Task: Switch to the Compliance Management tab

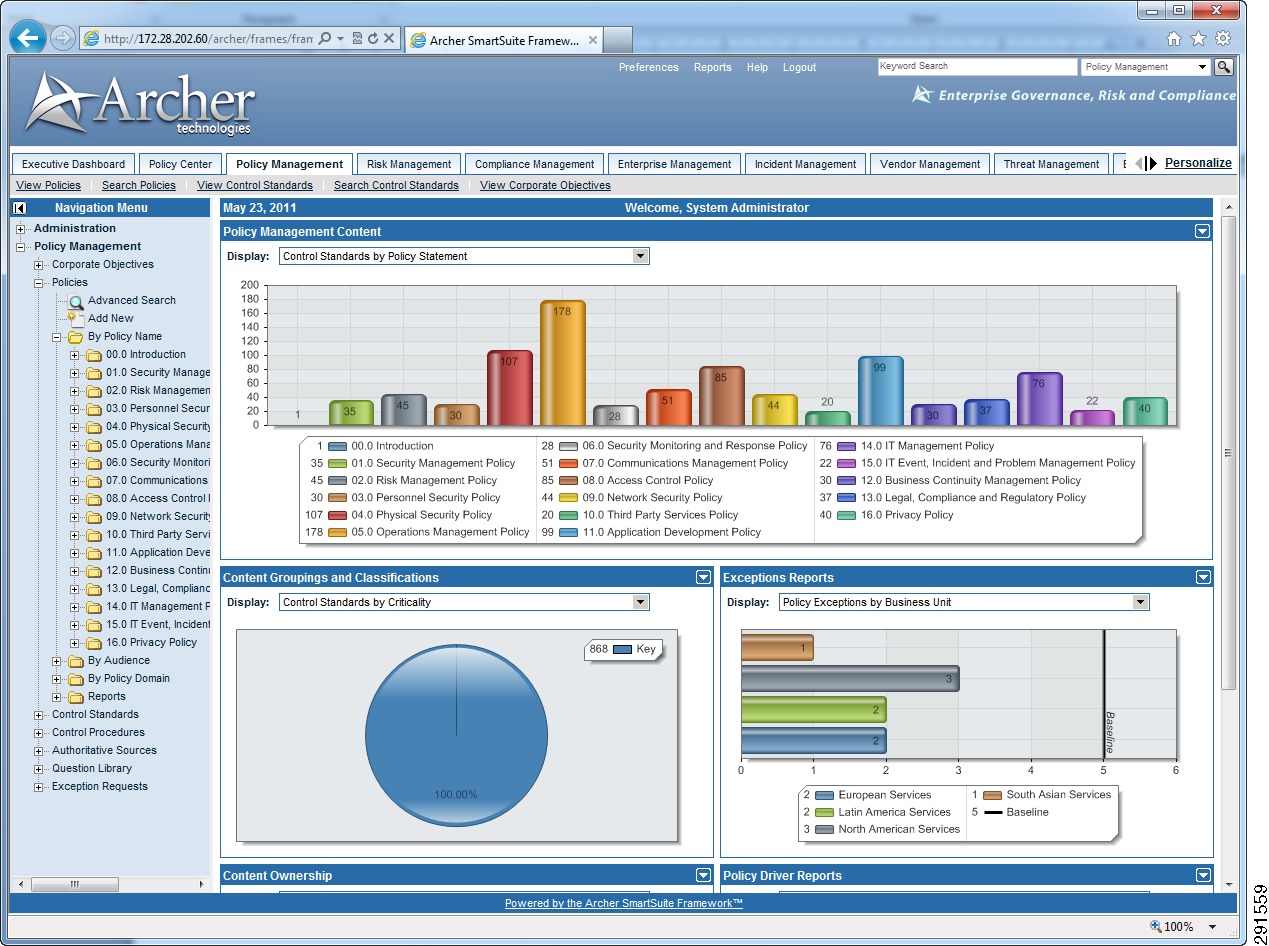Action: click(x=534, y=164)
